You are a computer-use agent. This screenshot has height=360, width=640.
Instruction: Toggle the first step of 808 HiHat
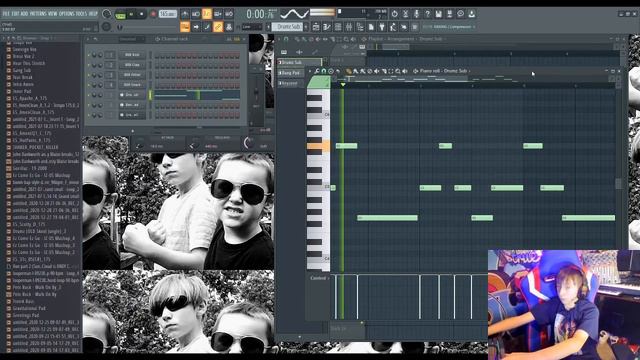(157, 75)
